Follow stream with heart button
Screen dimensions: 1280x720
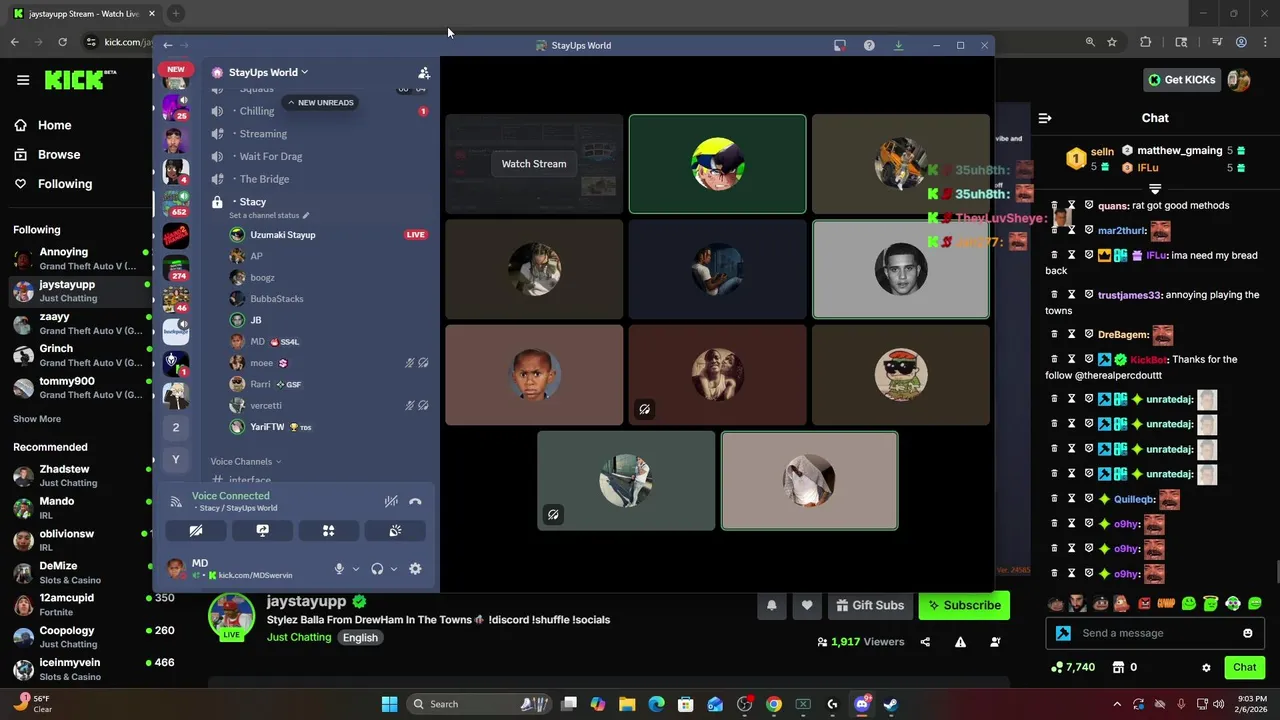[x=807, y=605]
